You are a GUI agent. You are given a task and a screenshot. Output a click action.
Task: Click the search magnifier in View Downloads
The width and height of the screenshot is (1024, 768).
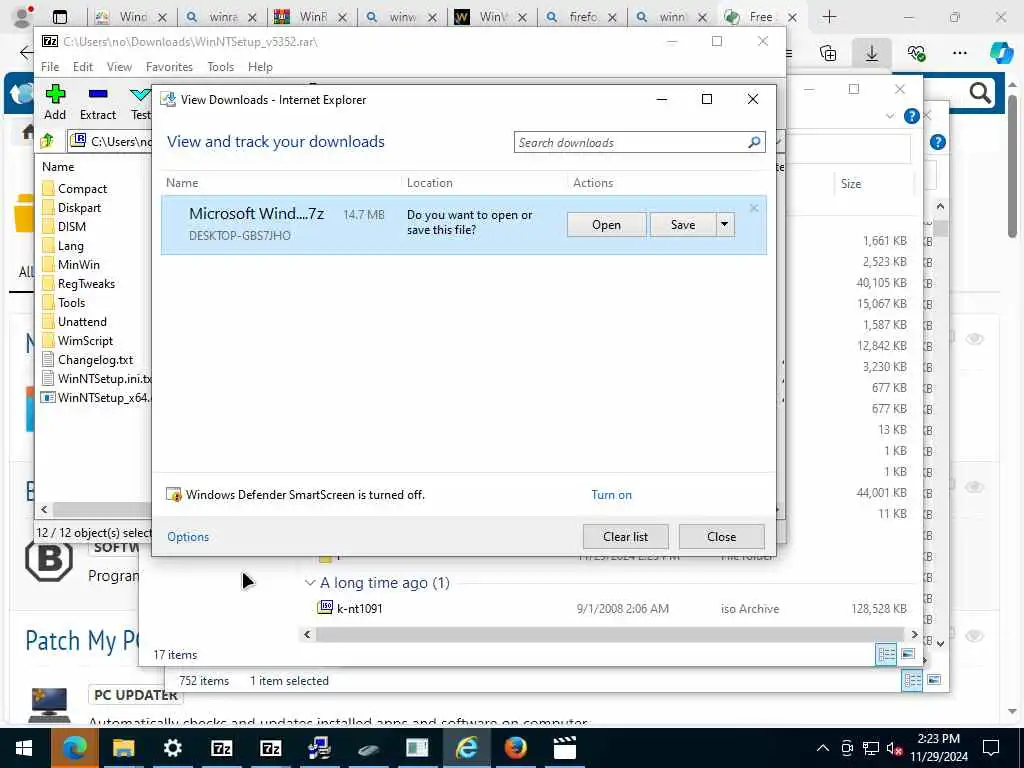pyautogui.click(x=754, y=142)
